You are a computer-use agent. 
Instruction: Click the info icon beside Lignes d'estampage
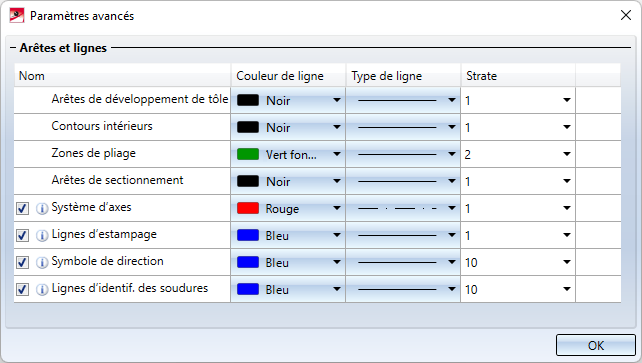pos(42,236)
